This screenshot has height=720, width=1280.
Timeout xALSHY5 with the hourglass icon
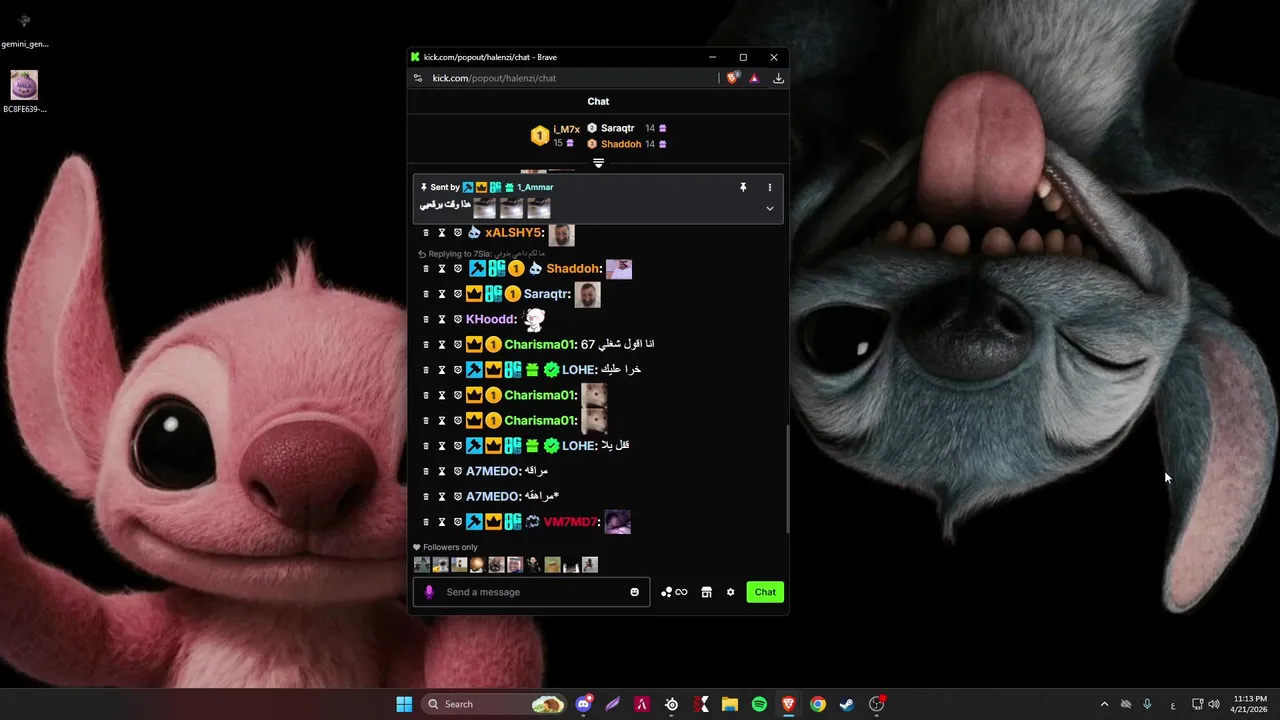pos(442,233)
